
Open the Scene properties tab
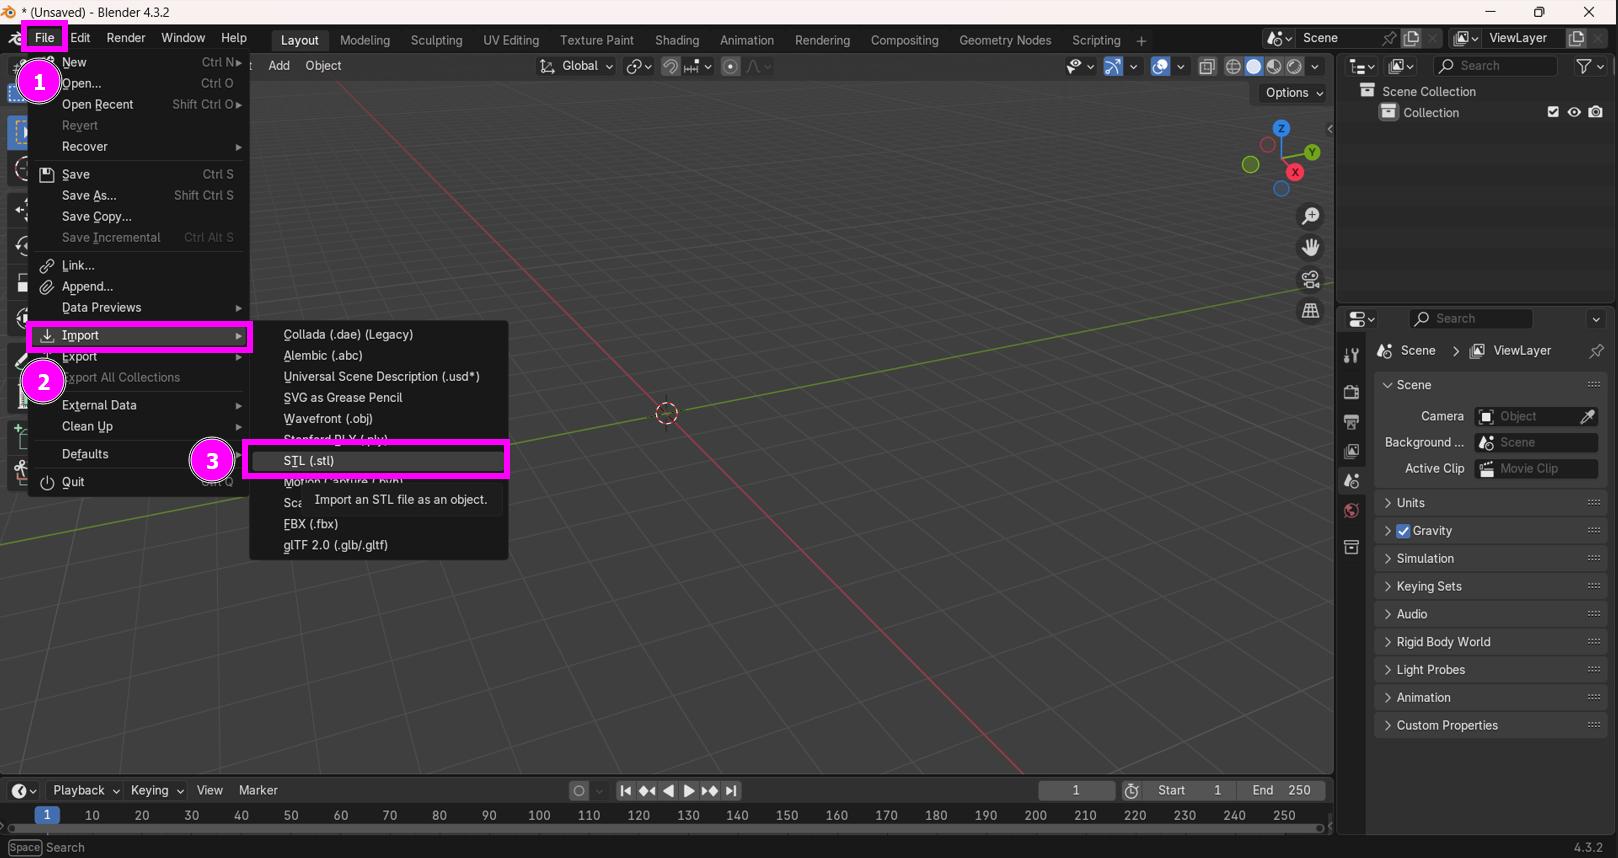click(1351, 481)
